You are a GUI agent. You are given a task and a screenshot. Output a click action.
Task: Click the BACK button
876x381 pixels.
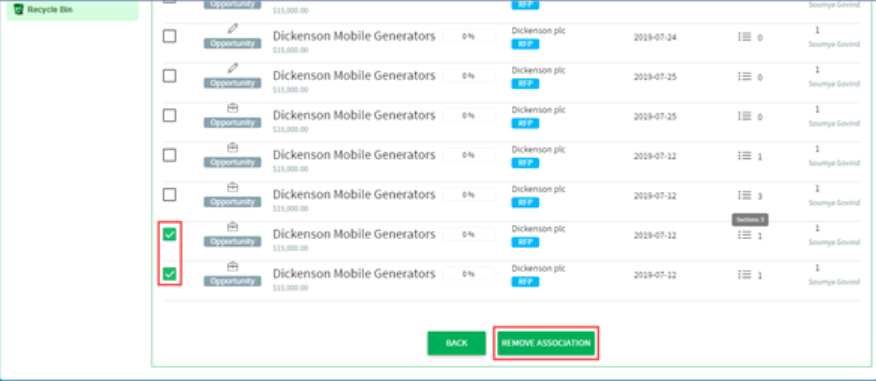[x=456, y=343]
